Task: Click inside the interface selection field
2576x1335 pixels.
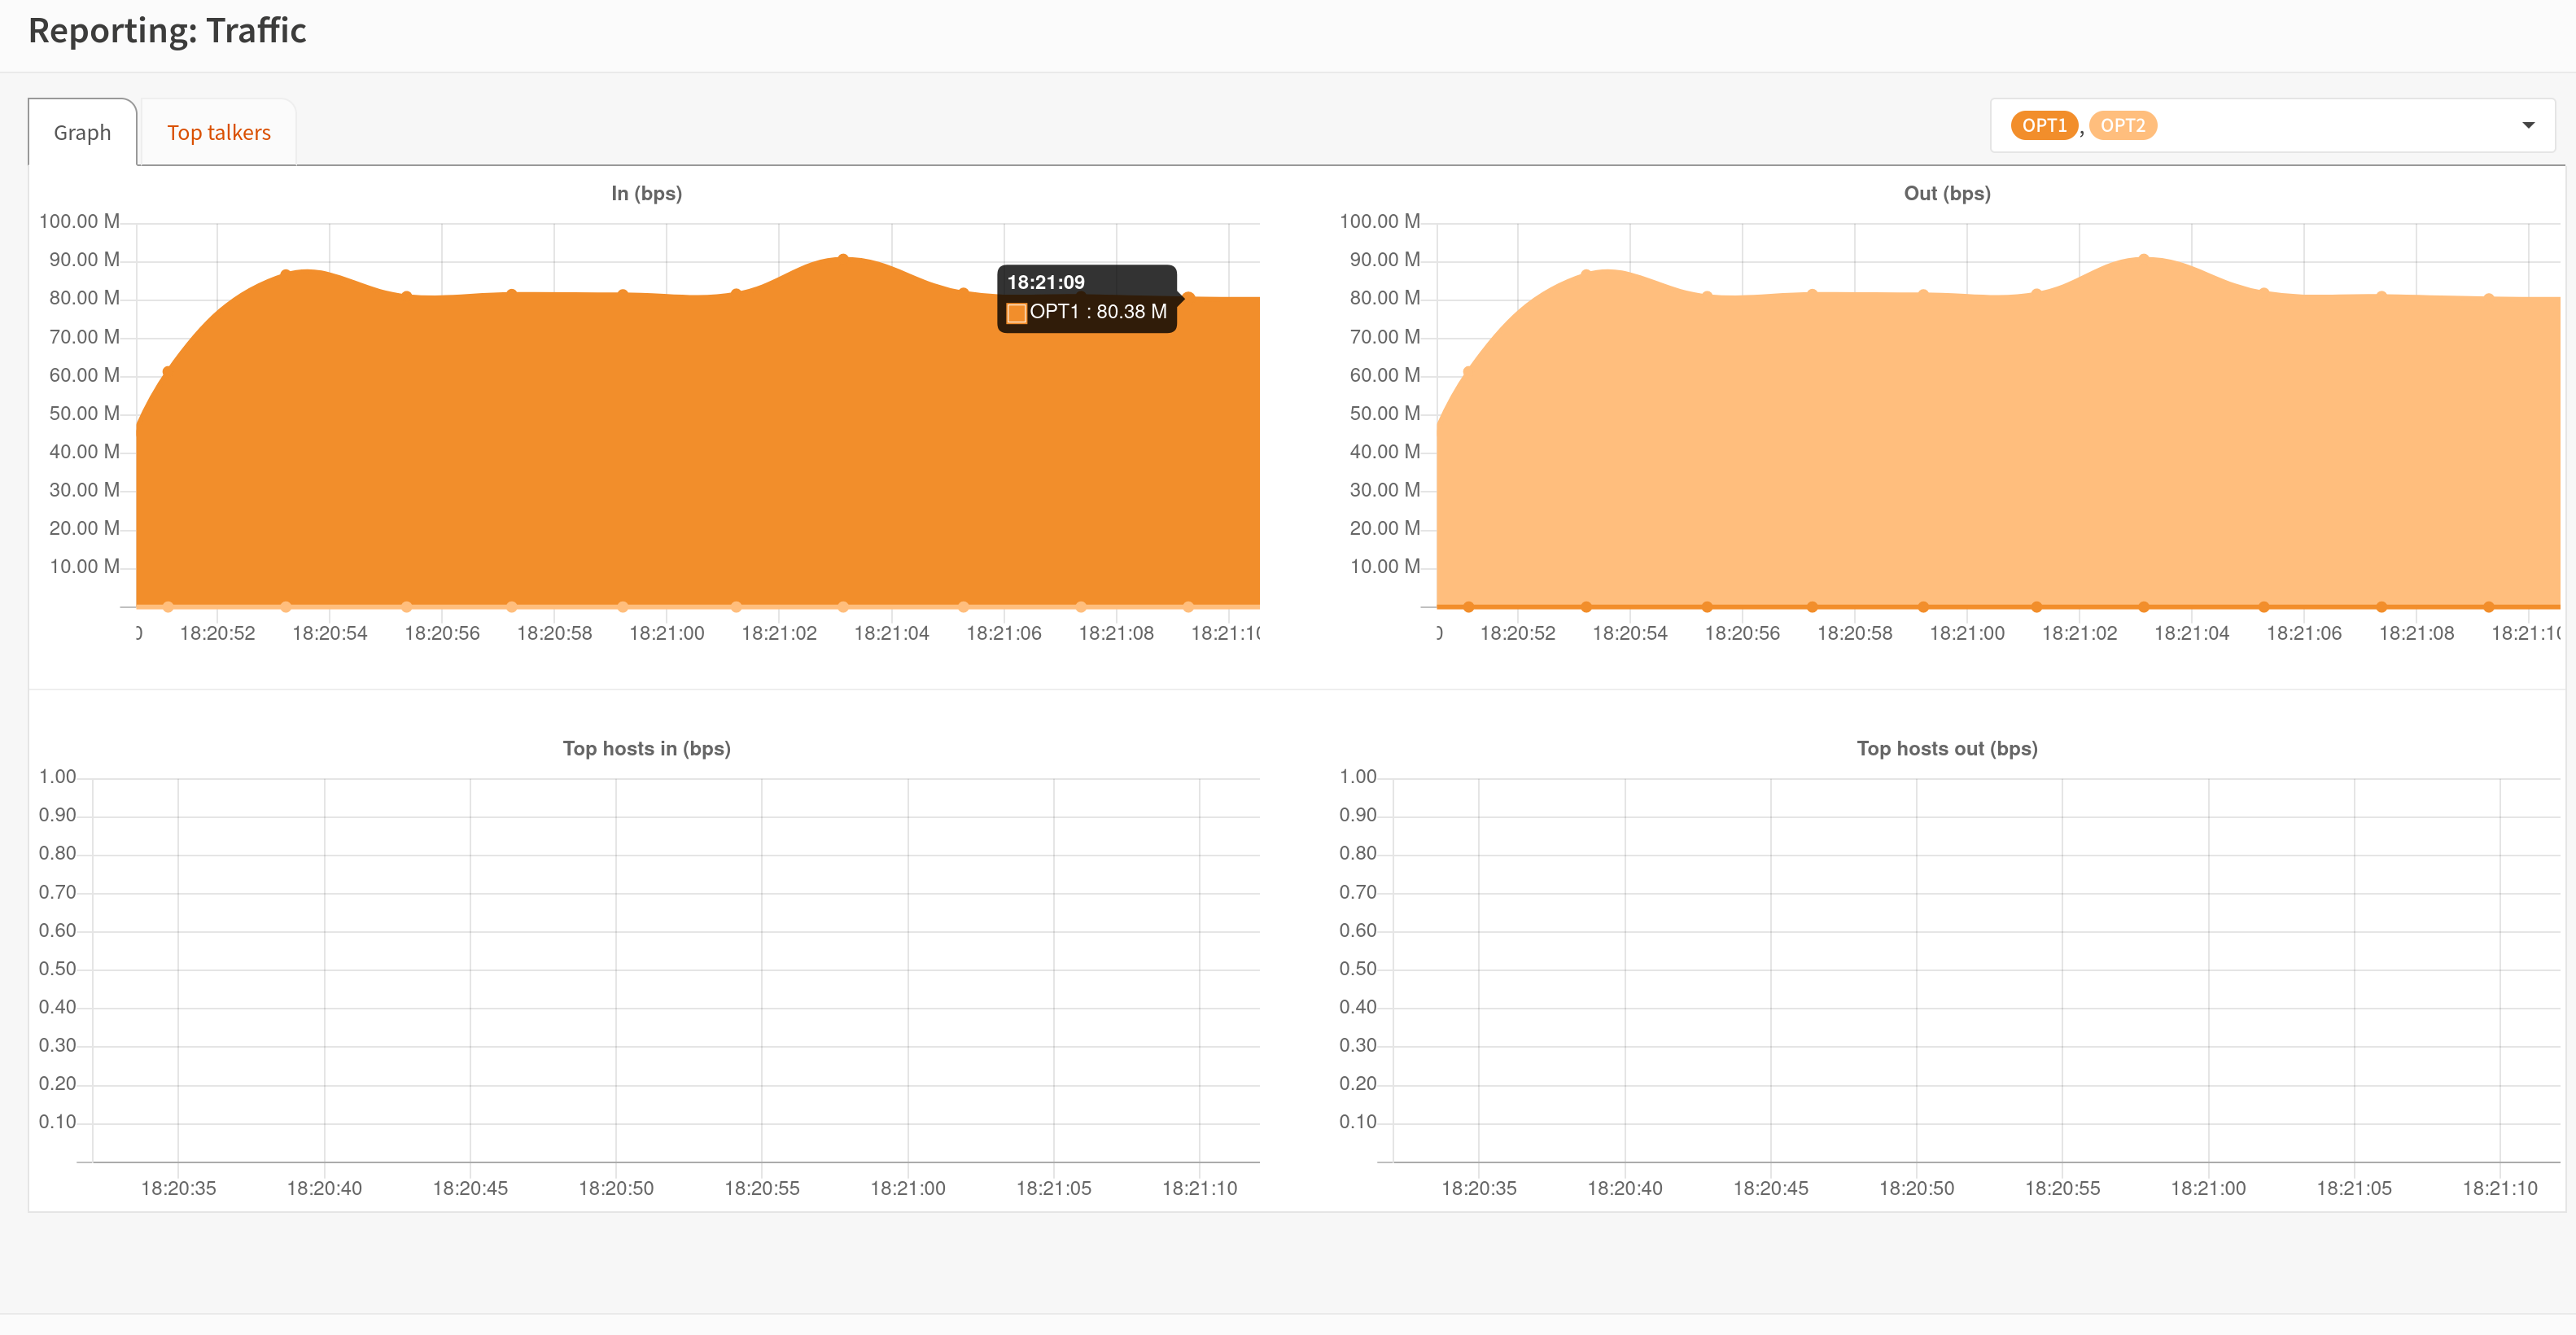Action: pyautogui.click(x=2272, y=125)
